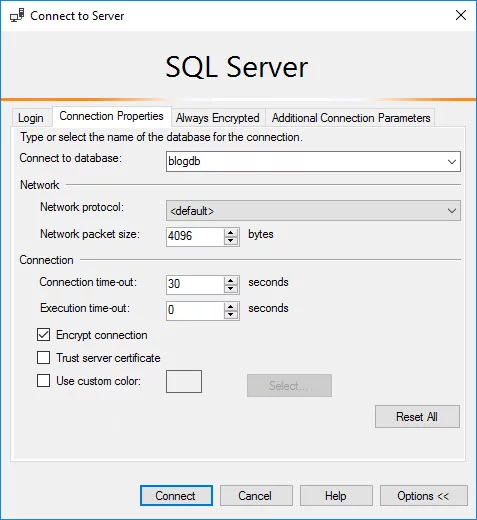Open Help for this dialog

(336, 496)
